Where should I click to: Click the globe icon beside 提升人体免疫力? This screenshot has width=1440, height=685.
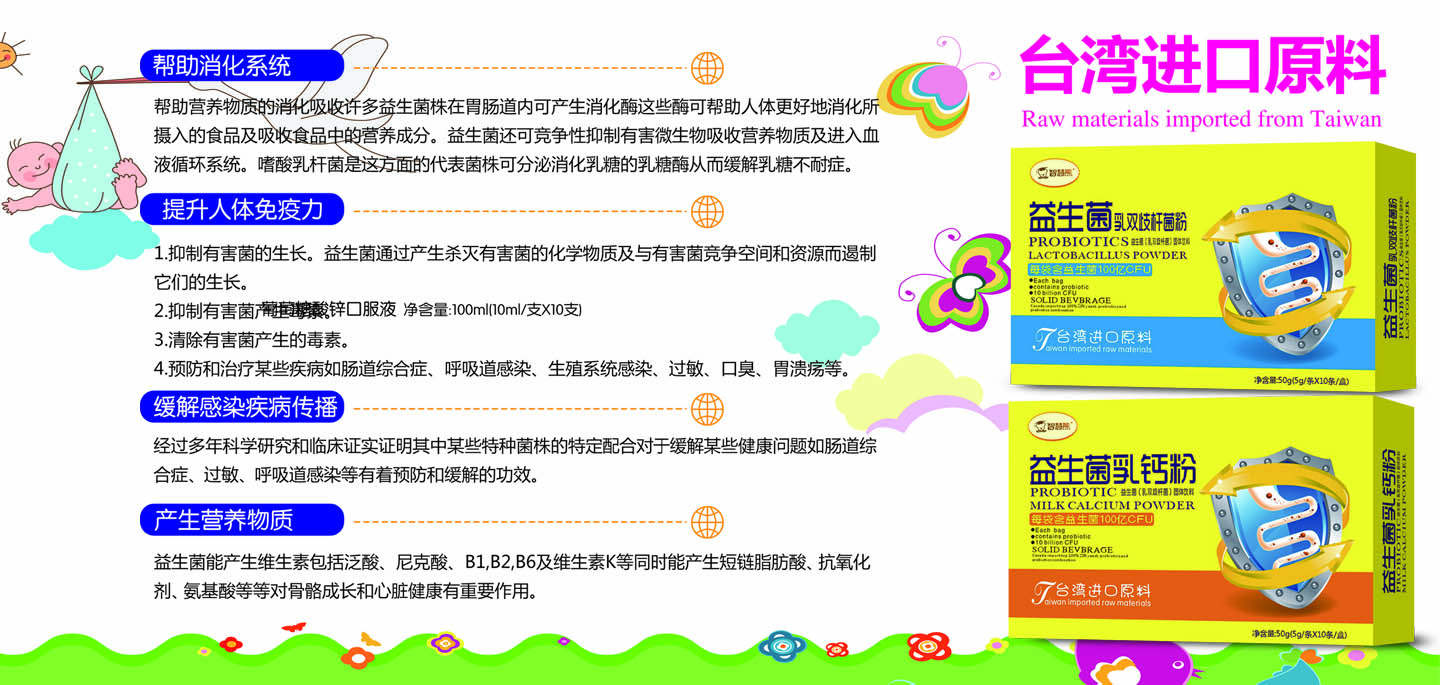coord(707,210)
